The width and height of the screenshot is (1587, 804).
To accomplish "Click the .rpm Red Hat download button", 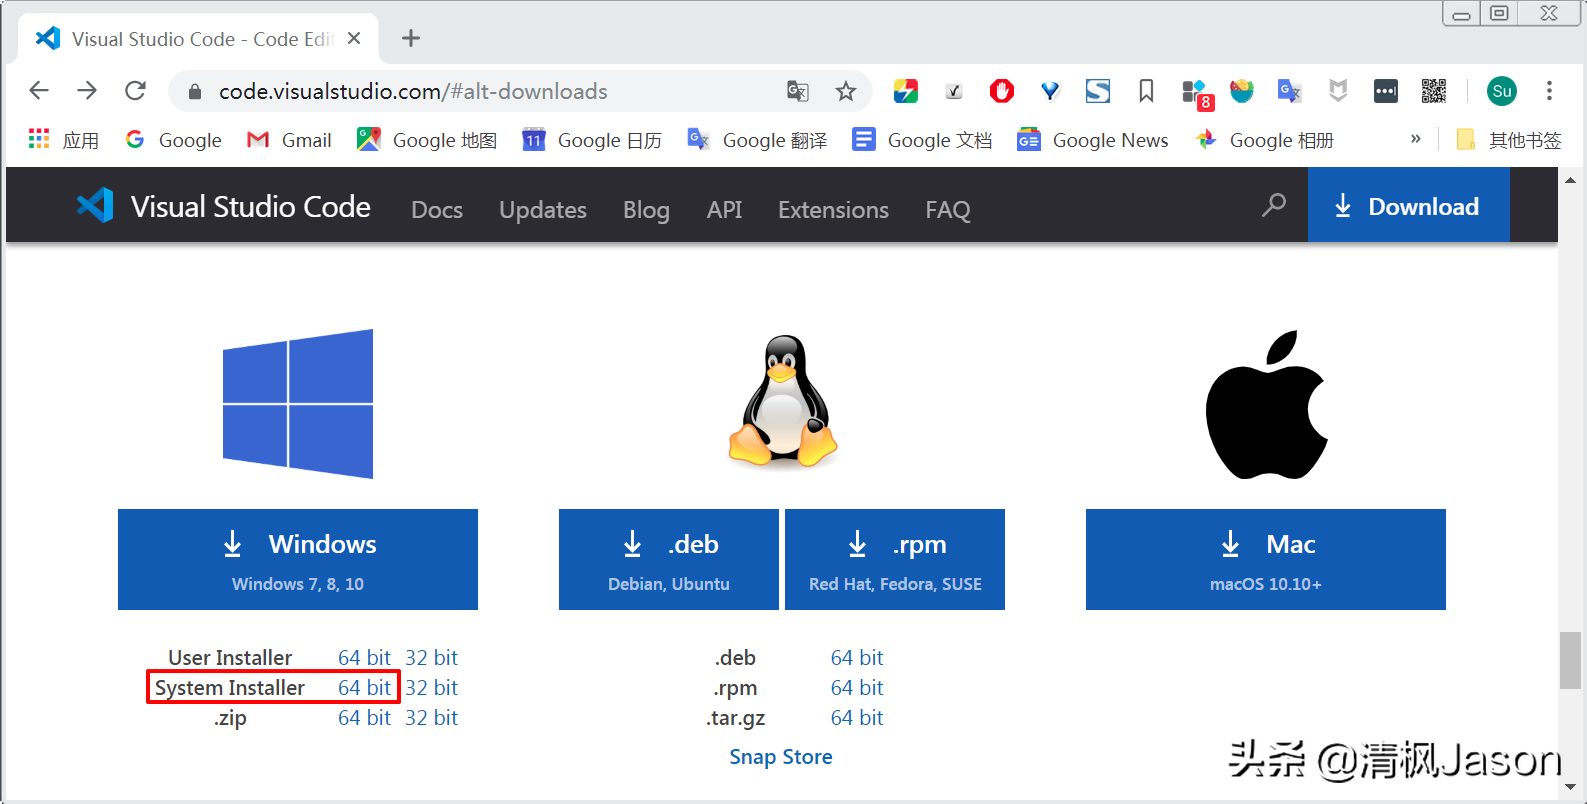I will [895, 559].
